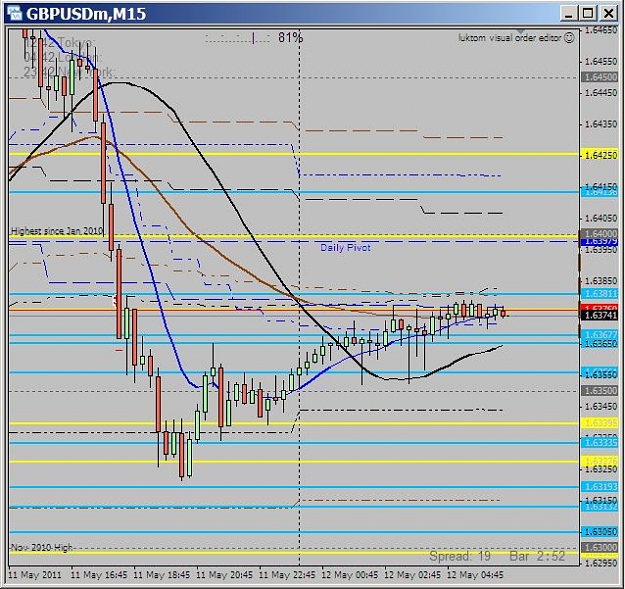Click the gray 1.64000 price tag
625x589 pixels.
599,234
